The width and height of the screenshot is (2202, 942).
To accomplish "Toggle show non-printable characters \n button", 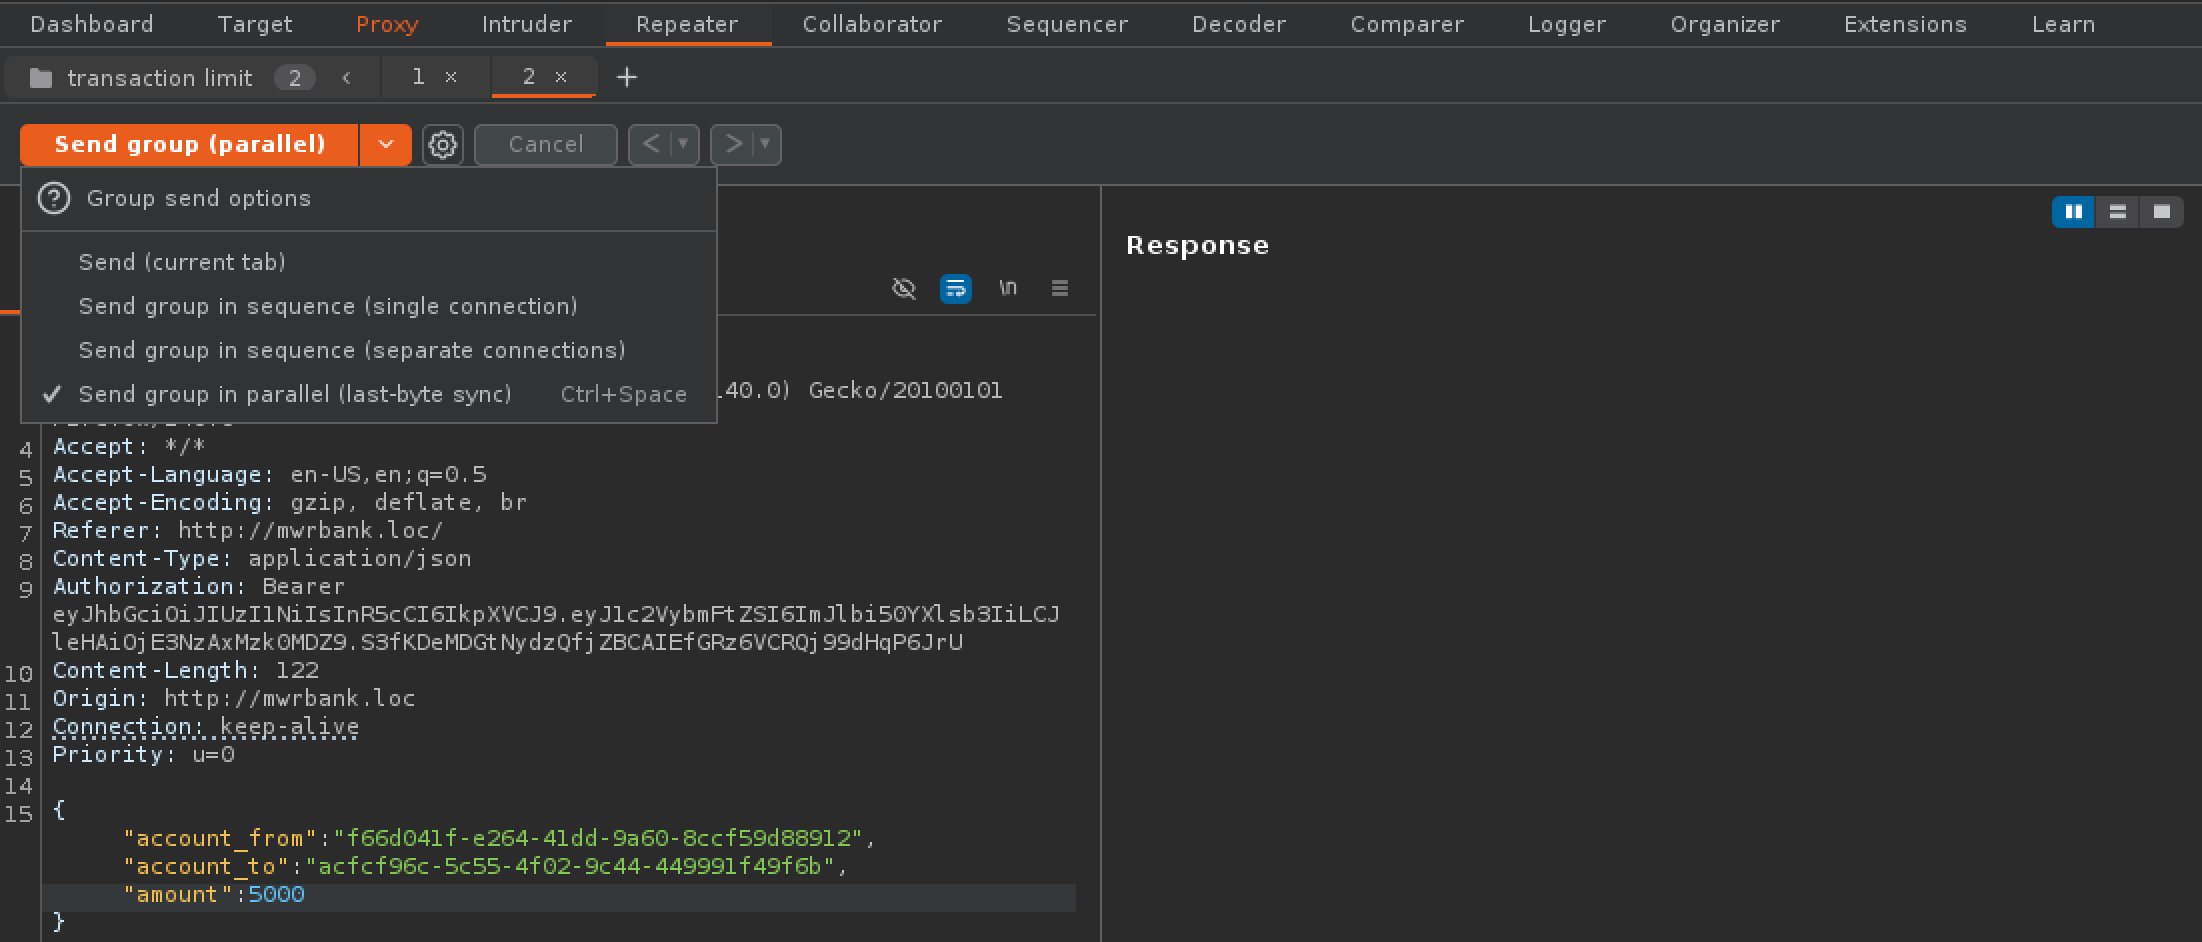I will pos(1008,289).
